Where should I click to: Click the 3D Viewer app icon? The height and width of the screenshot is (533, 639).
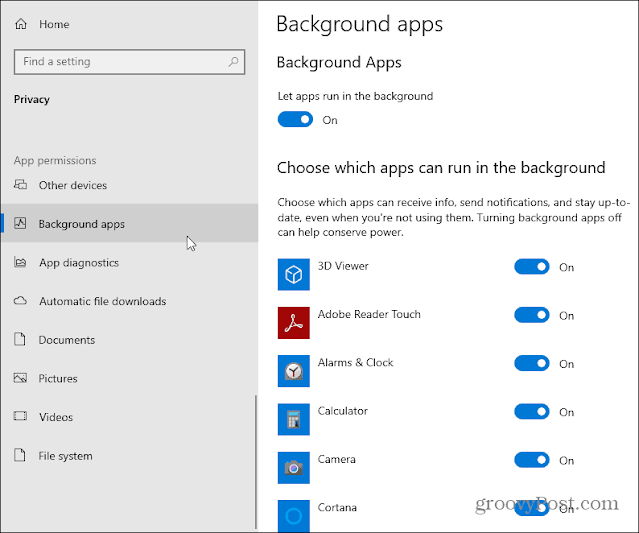(293, 274)
